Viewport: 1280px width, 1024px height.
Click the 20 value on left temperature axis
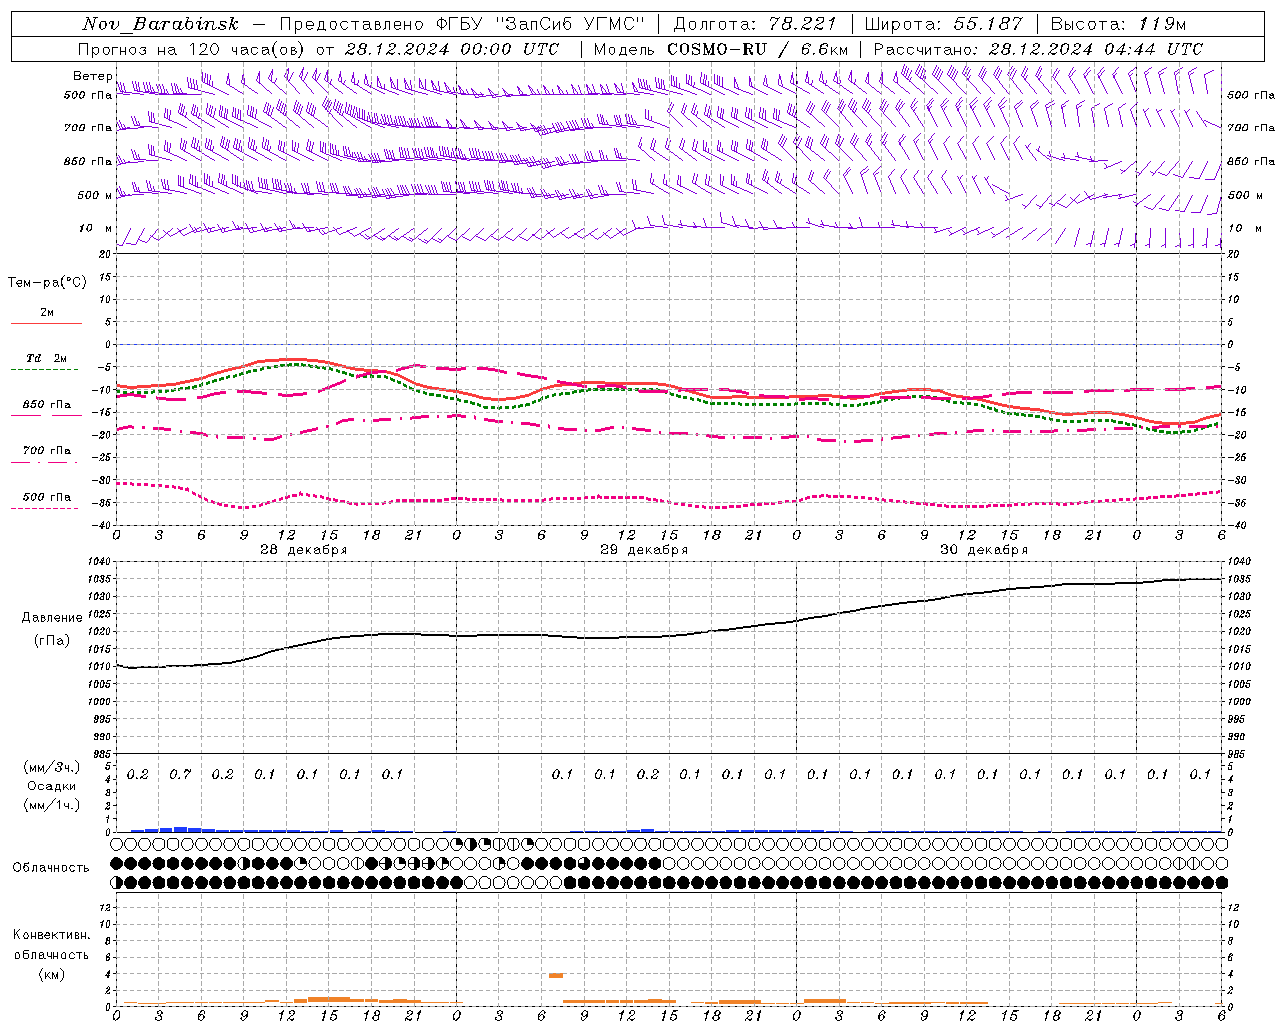click(x=107, y=254)
